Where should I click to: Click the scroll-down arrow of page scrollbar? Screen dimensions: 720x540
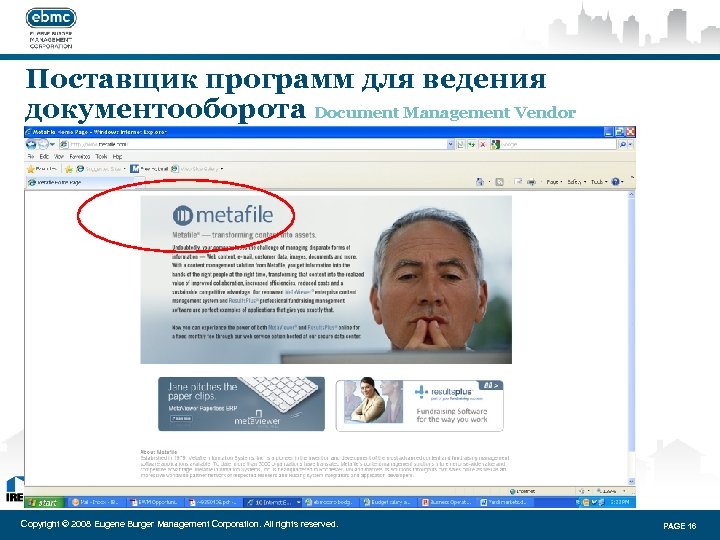(631, 481)
